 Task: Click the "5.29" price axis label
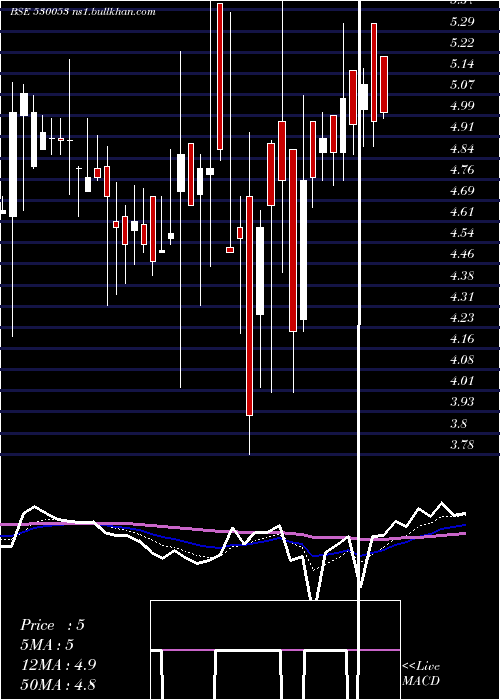(462, 21)
